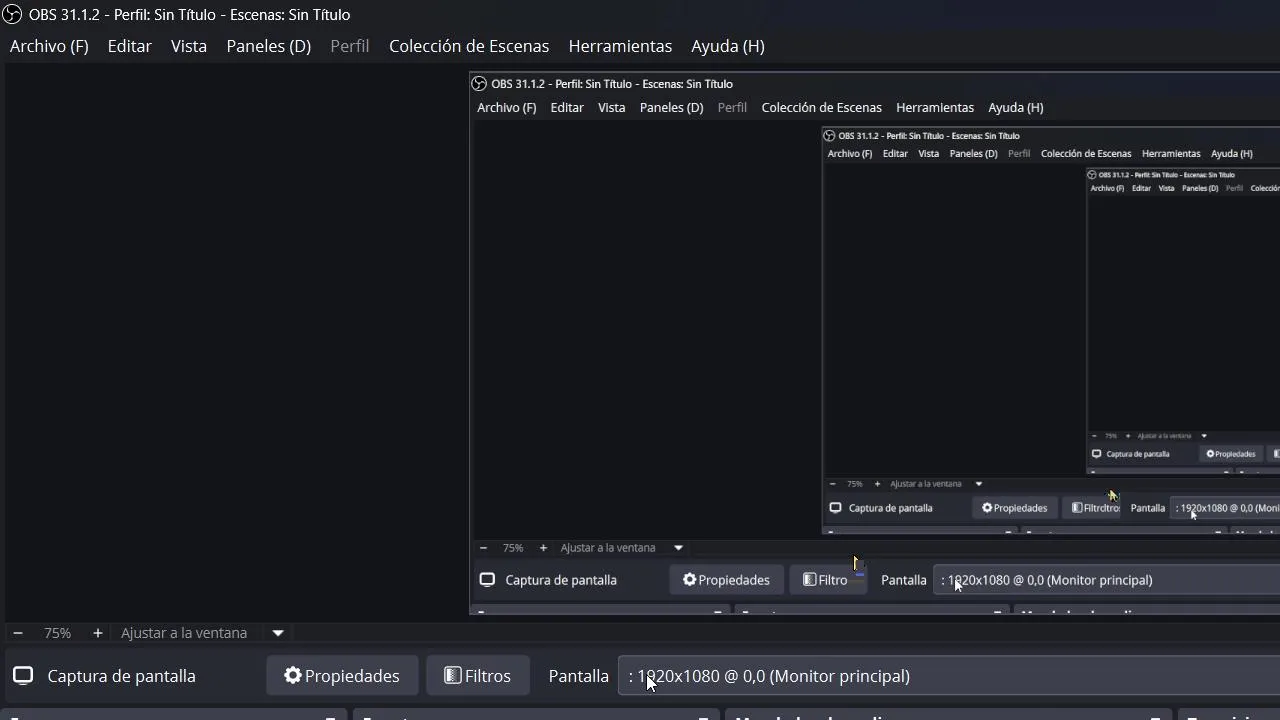Click monitor icon beside 'Captura de pantalla' in first nested preview
This screenshot has height=720, width=1280.
[x=487, y=580]
